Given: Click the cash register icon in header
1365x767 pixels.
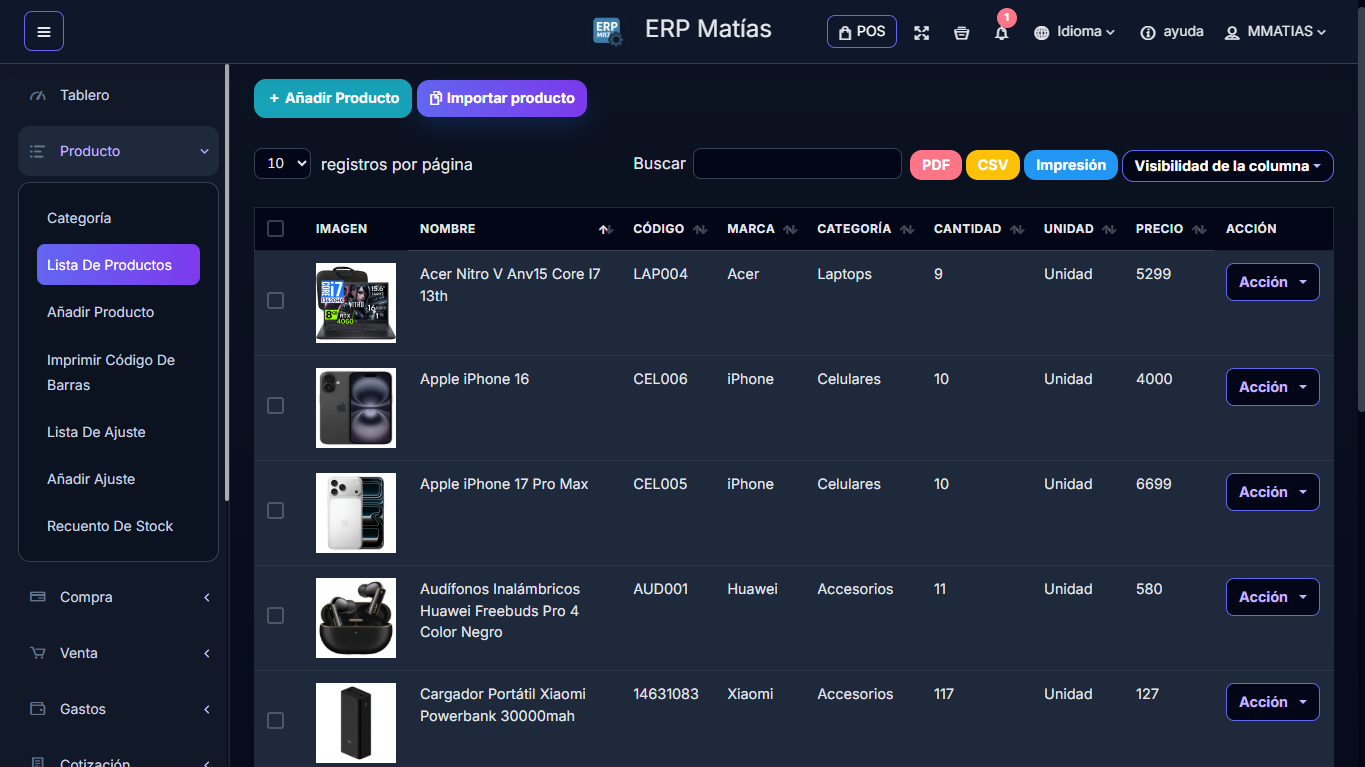Looking at the screenshot, I should [x=961, y=32].
